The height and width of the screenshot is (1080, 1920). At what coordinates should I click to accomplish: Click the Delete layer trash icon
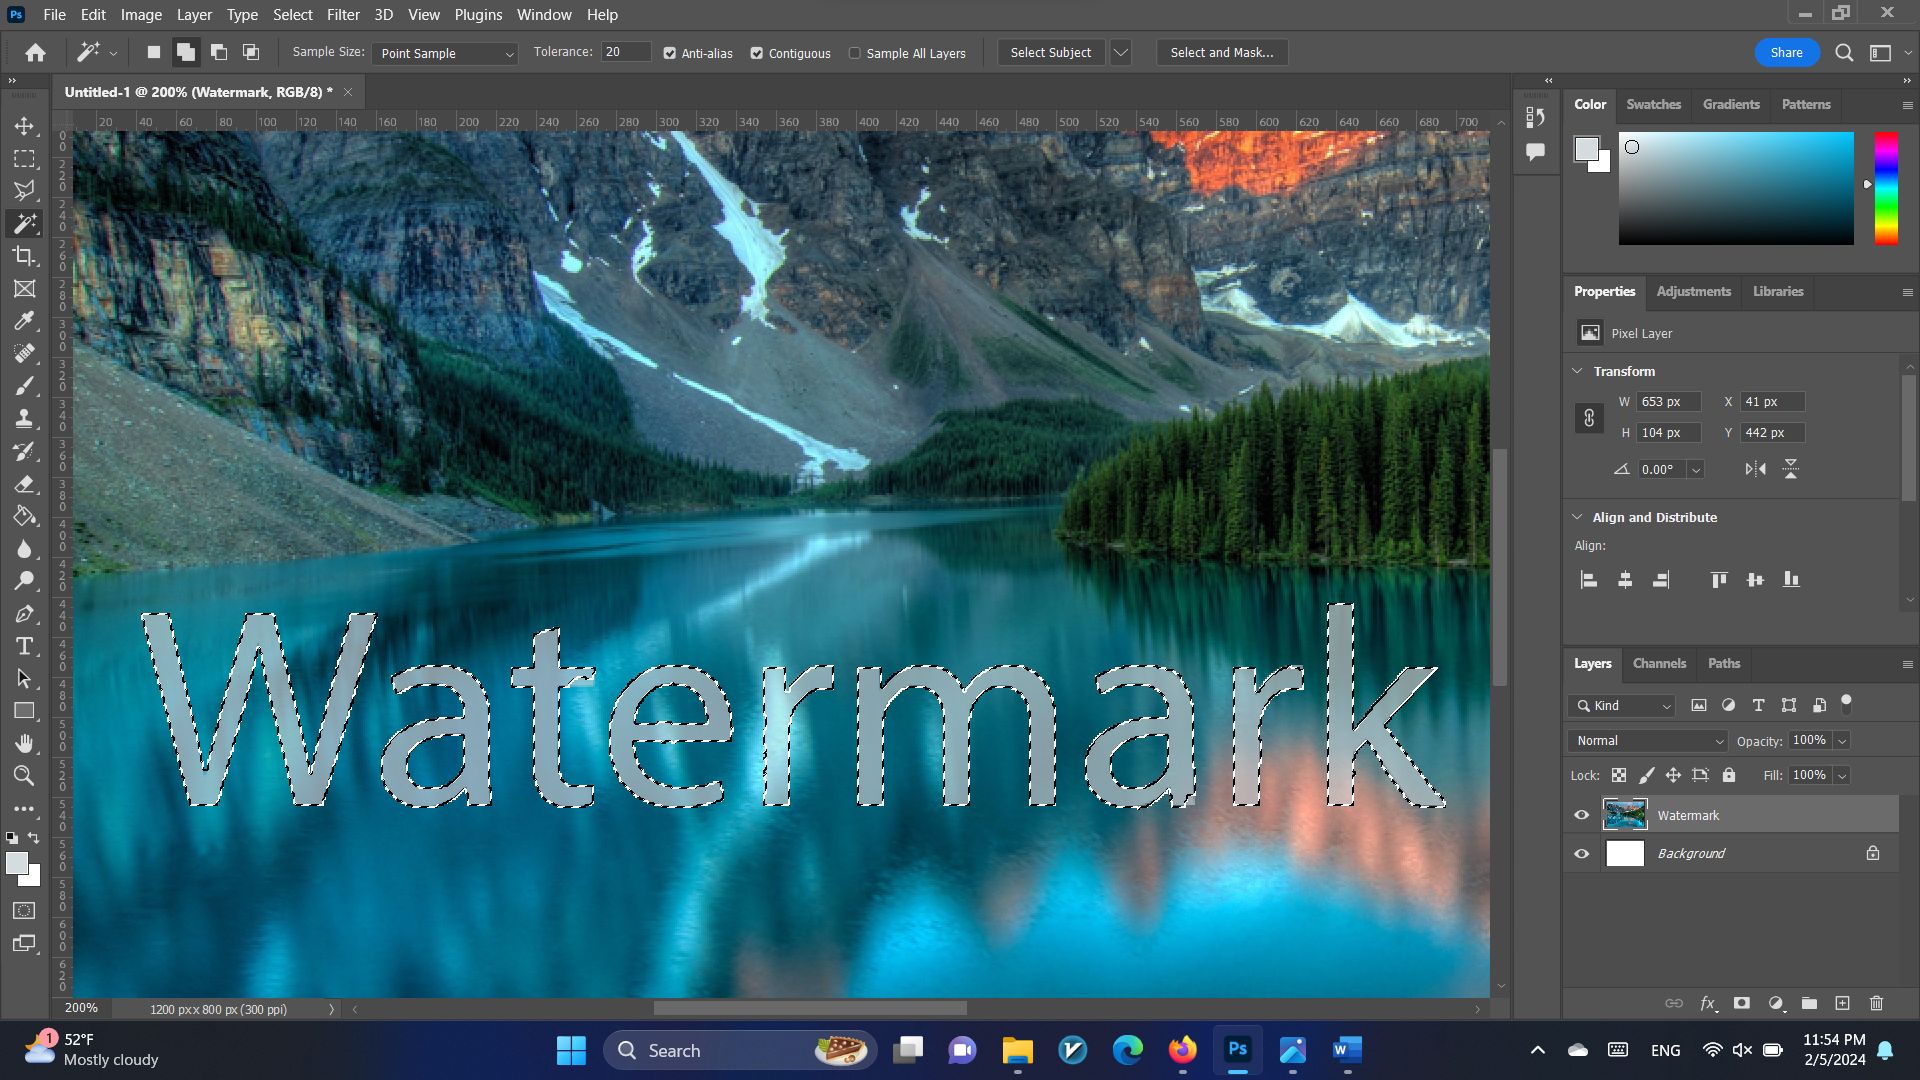coord(1876,1003)
